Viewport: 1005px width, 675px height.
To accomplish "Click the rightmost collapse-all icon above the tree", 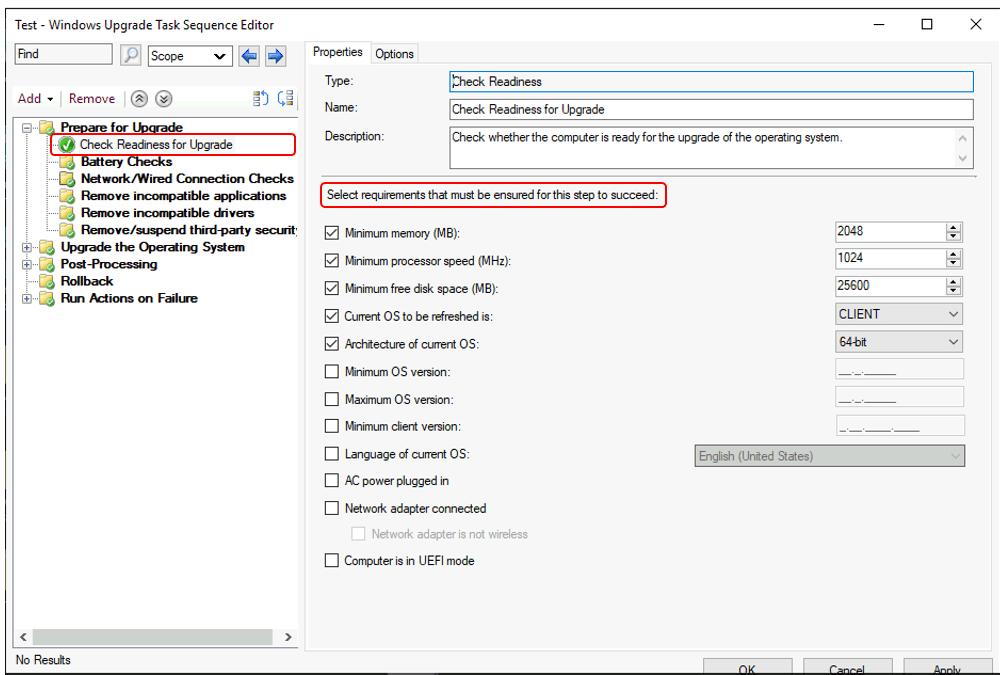I will [285, 98].
